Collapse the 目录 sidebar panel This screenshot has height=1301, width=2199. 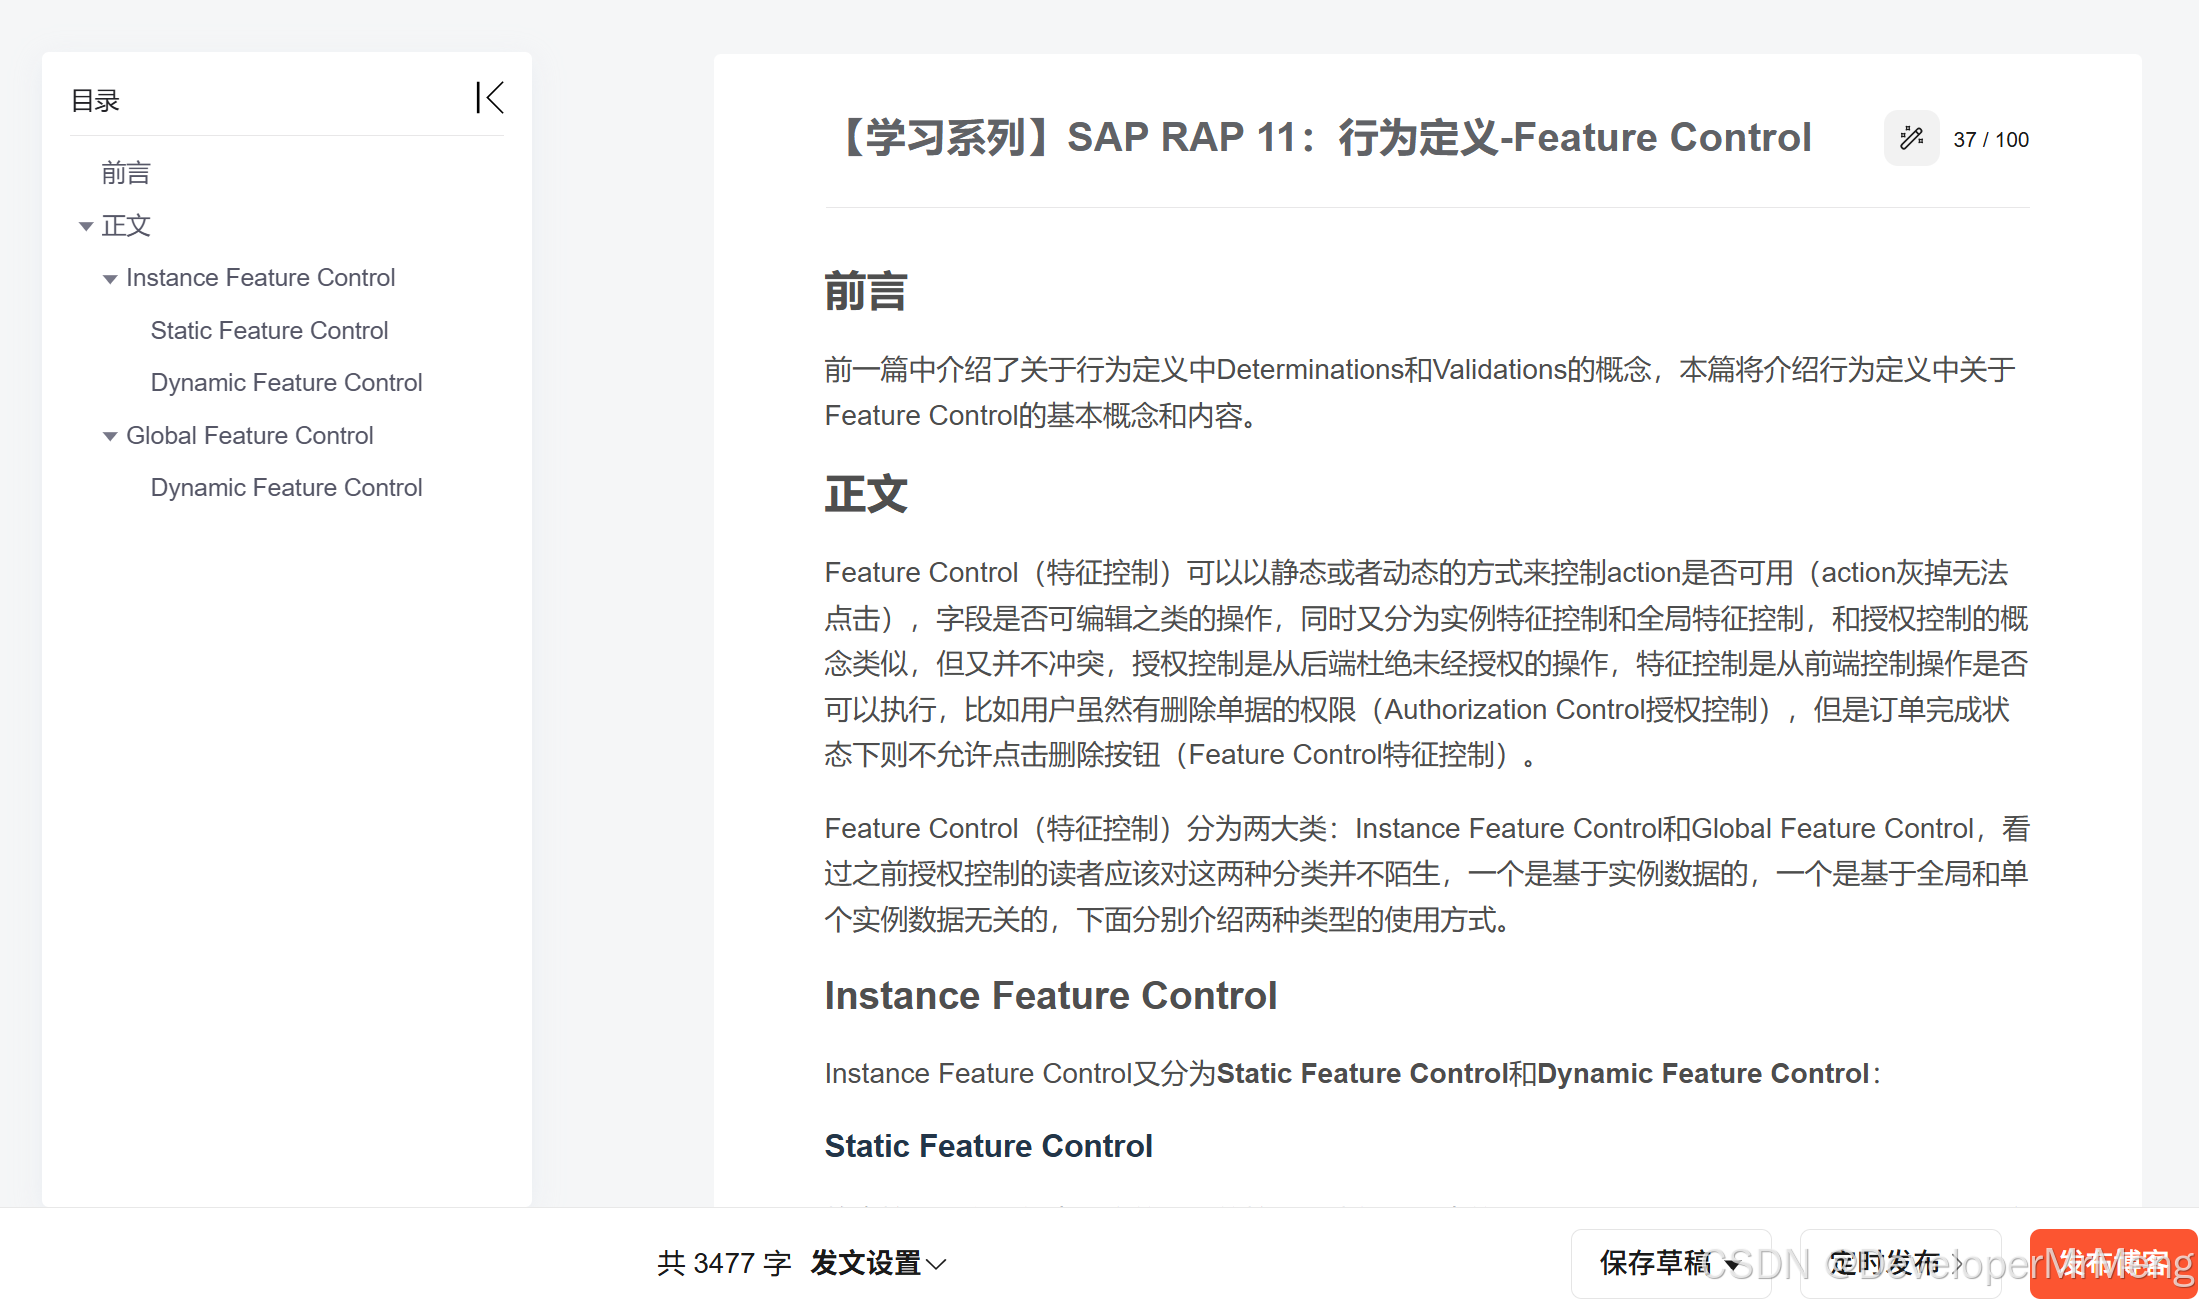[489, 98]
